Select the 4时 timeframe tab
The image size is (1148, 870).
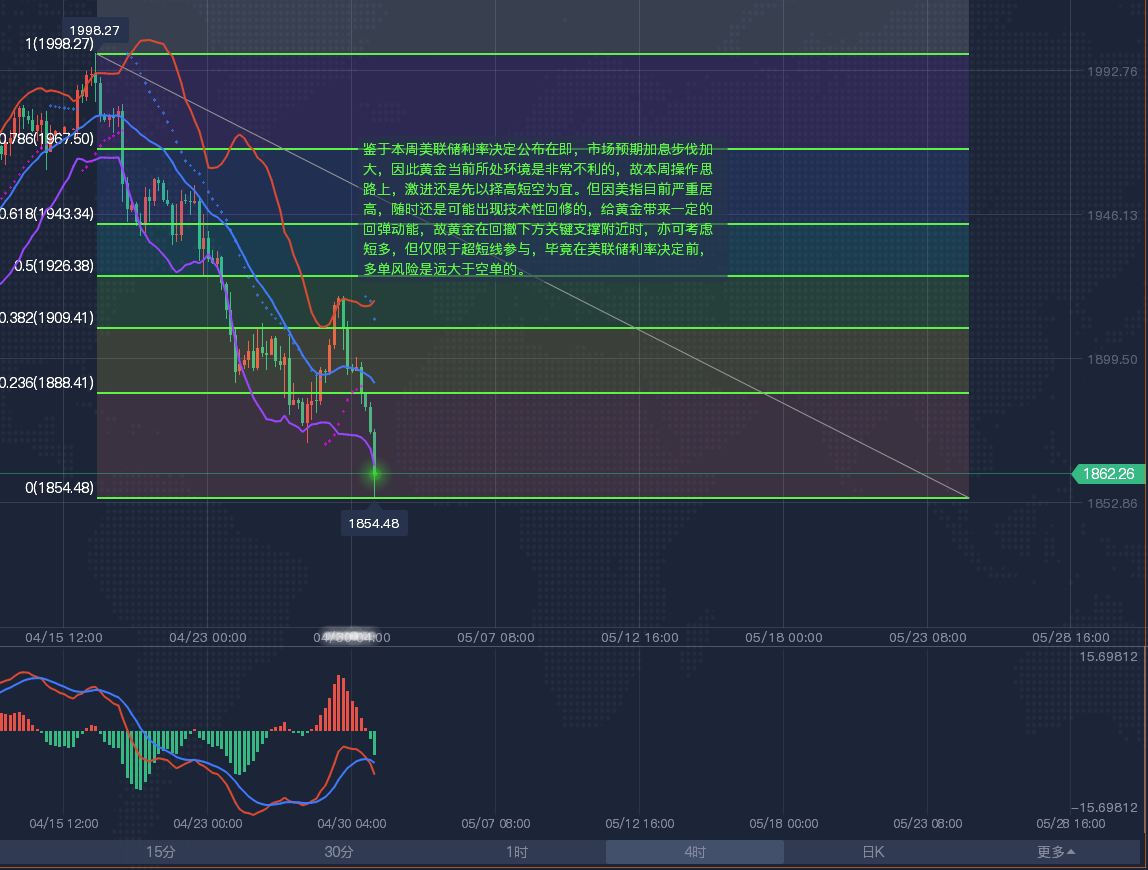[695, 852]
